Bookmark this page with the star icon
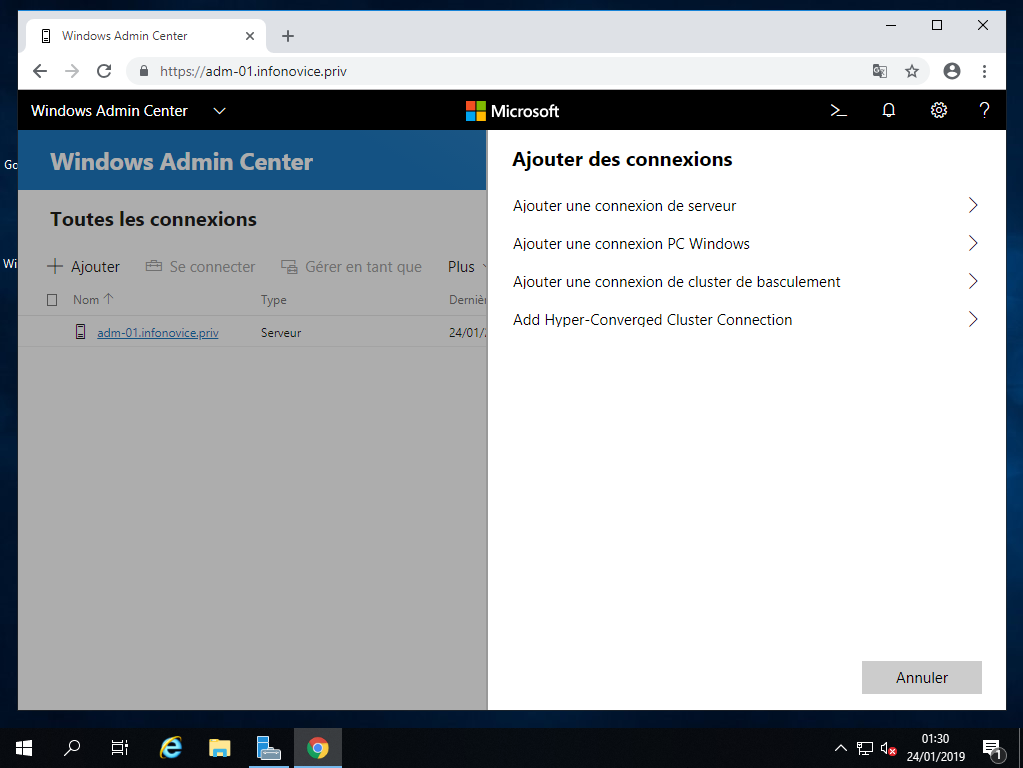The height and width of the screenshot is (768, 1023). [912, 71]
